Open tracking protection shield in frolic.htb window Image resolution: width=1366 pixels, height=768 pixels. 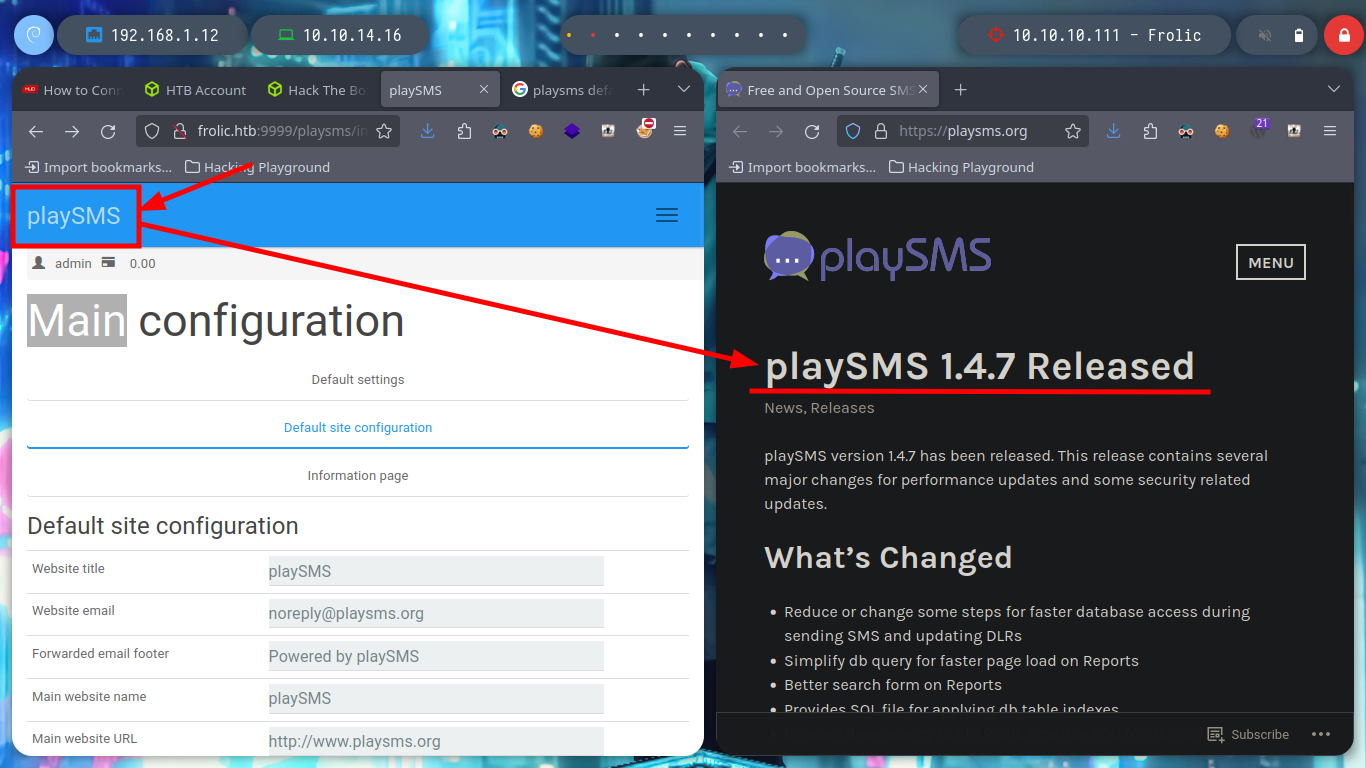point(152,131)
